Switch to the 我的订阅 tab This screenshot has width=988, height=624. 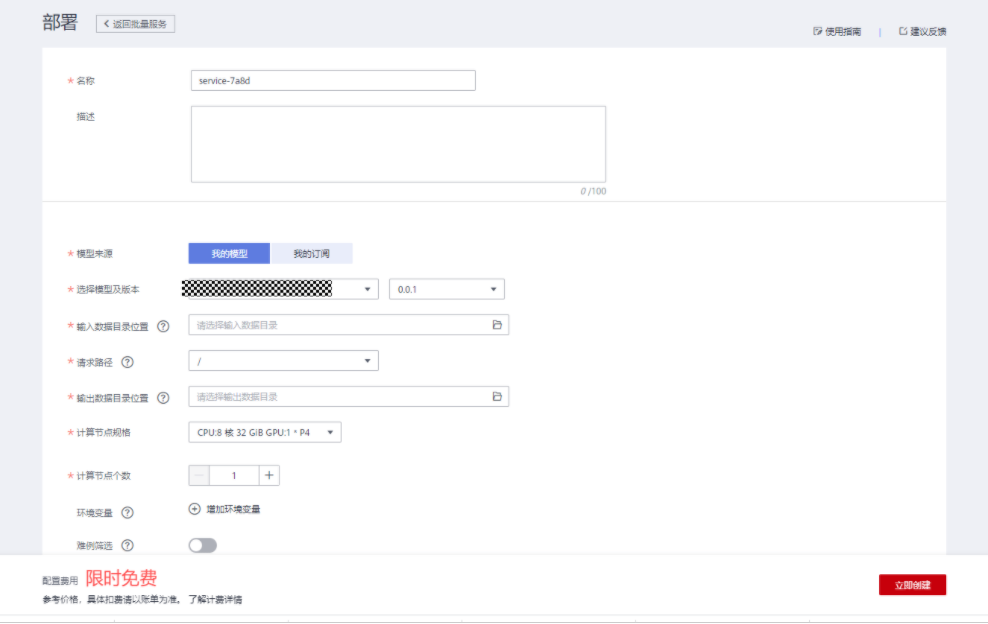click(x=311, y=254)
